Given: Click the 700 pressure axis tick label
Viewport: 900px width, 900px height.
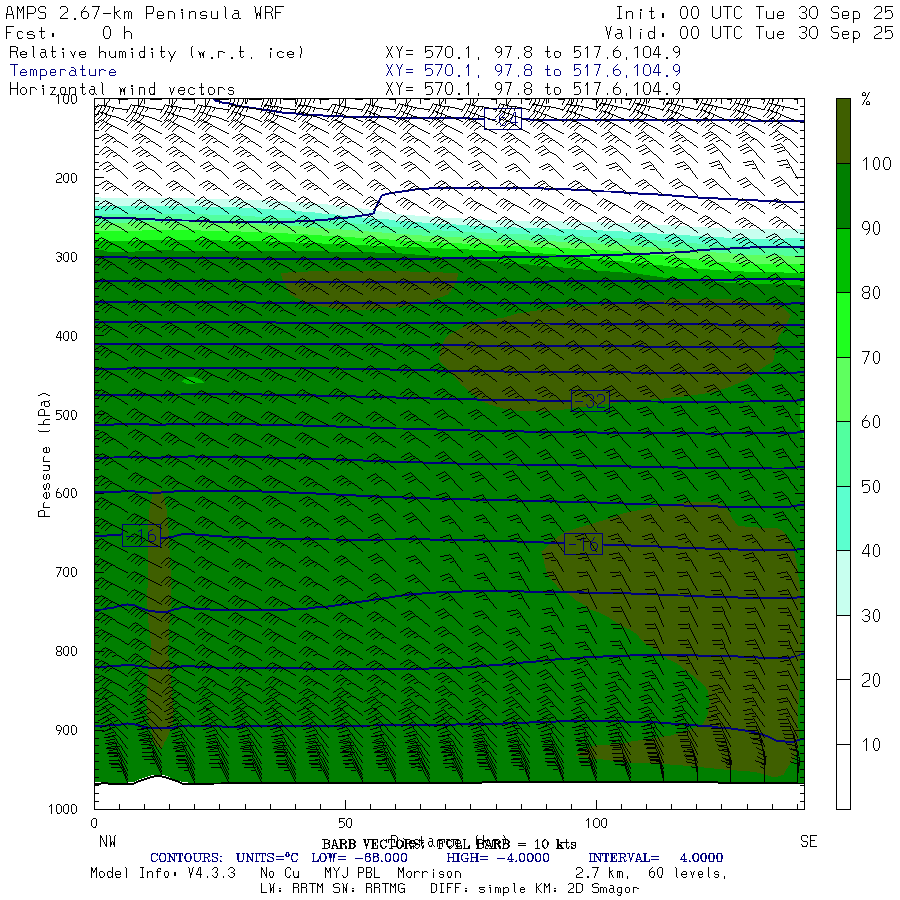Looking at the screenshot, I should tap(66, 572).
